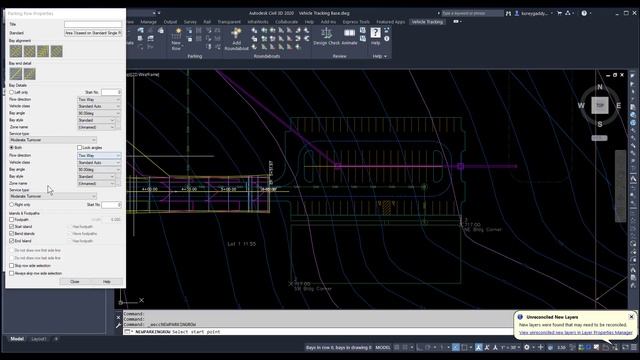The image size is (640, 360).
Task: Open Flow direction dropdown below Left only
Action: (x=99, y=100)
